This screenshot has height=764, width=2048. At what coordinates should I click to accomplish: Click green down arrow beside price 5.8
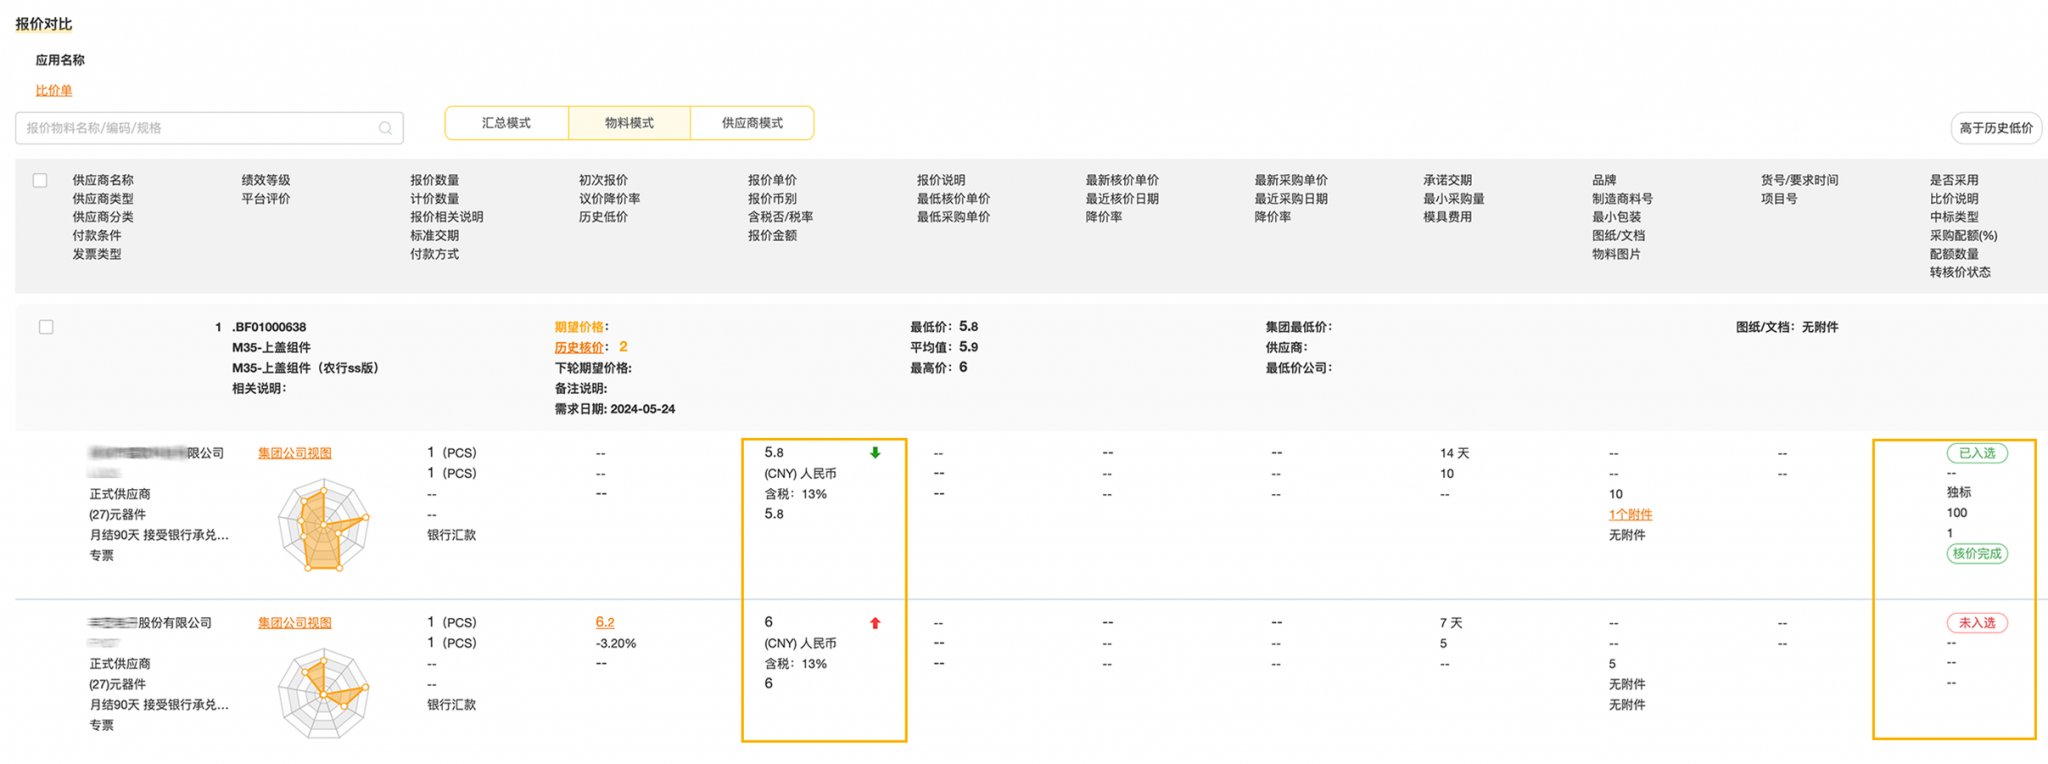click(875, 453)
